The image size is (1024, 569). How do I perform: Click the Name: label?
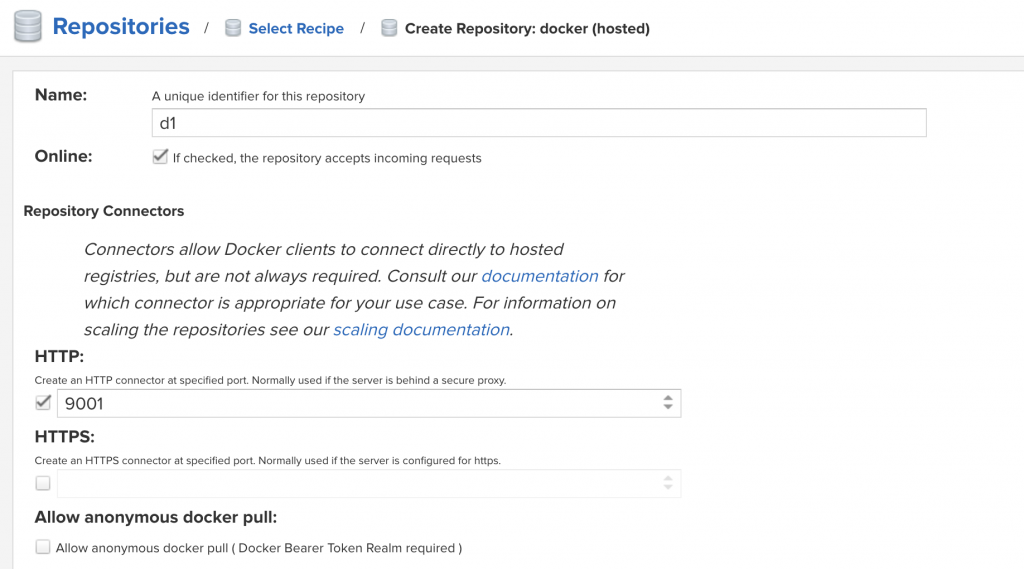(x=61, y=95)
